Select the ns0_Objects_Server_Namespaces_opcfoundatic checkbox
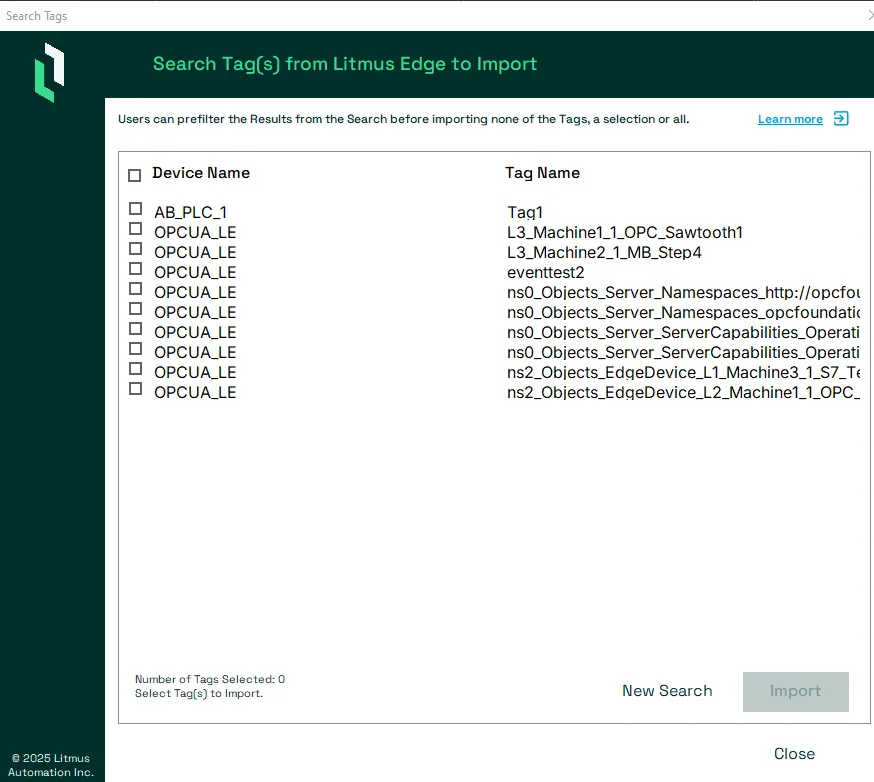Screen dimensions: 874x782 (135, 309)
